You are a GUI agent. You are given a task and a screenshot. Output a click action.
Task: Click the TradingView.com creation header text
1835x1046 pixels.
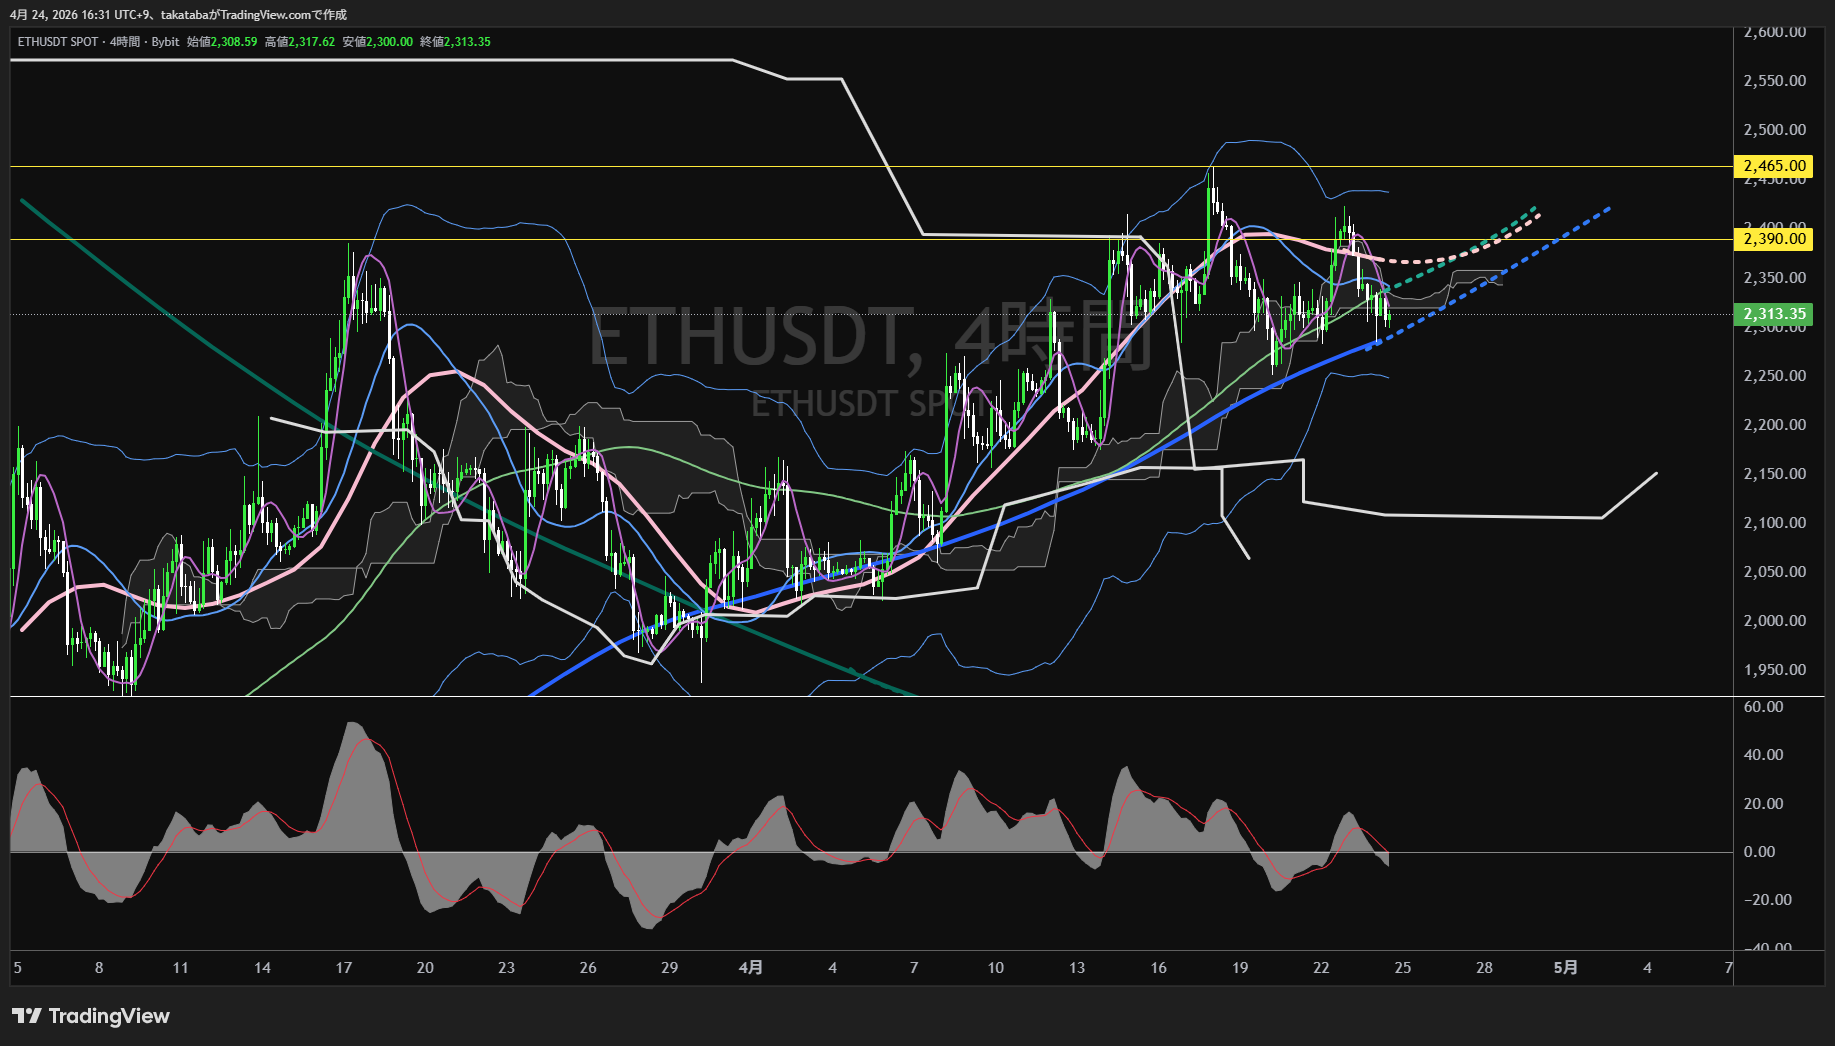click(x=178, y=15)
